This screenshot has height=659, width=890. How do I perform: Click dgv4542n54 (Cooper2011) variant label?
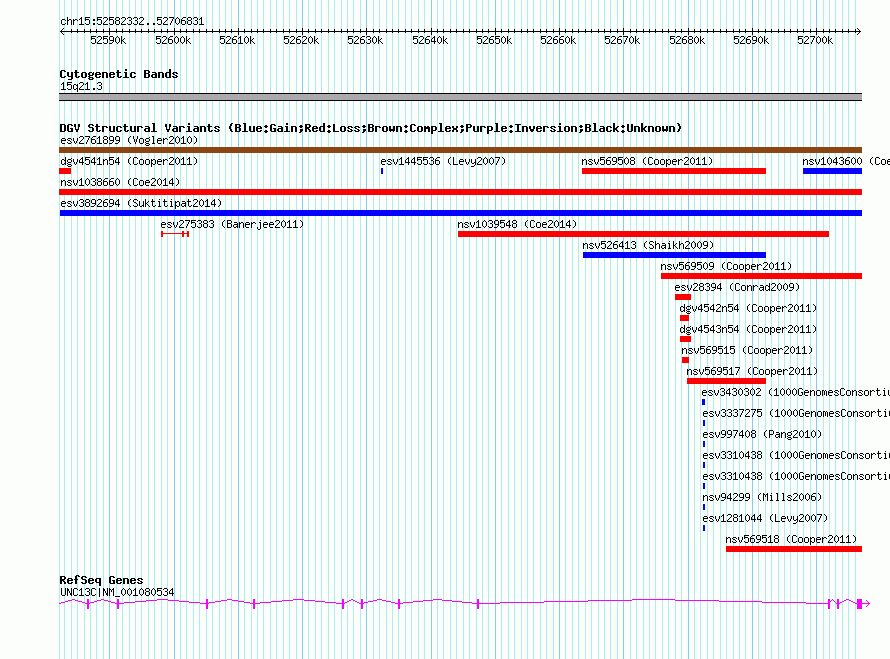coord(748,308)
